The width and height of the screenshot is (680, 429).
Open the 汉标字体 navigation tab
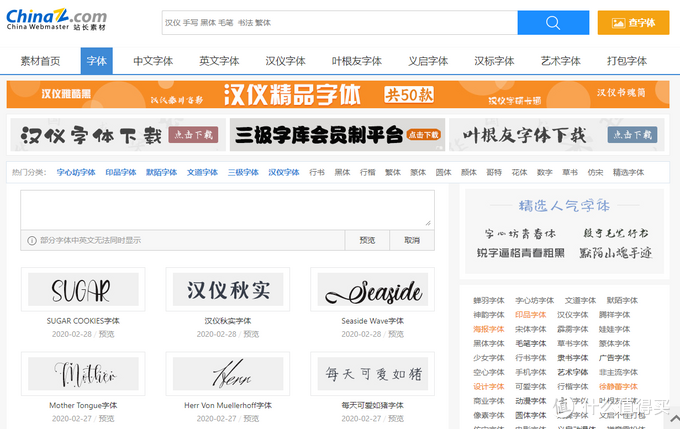tap(494, 61)
